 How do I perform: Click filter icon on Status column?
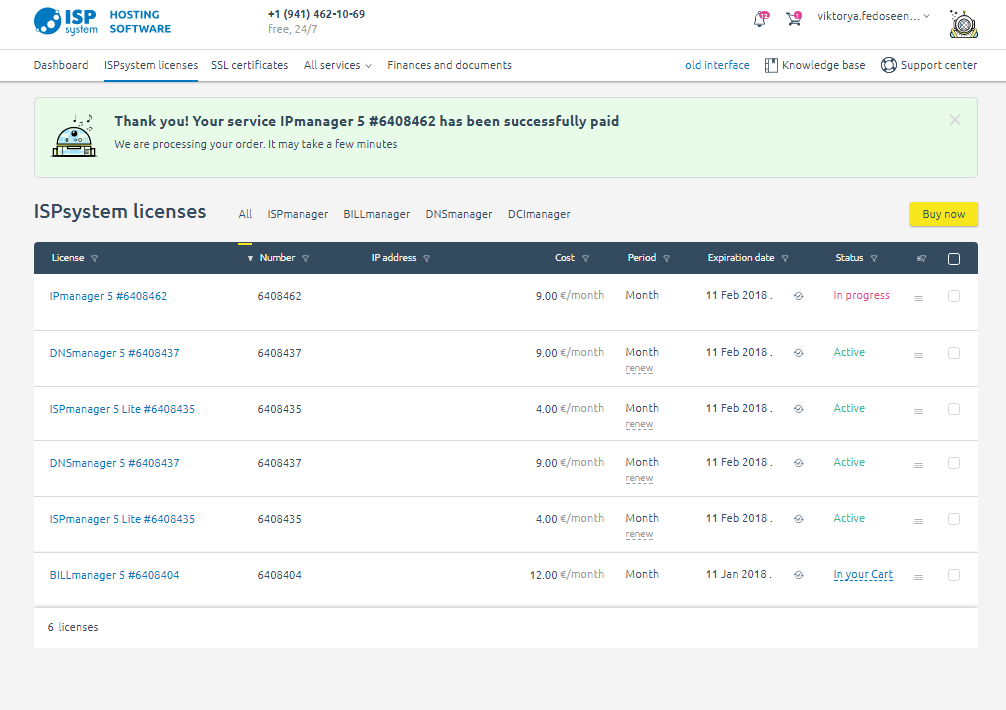[874, 258]
